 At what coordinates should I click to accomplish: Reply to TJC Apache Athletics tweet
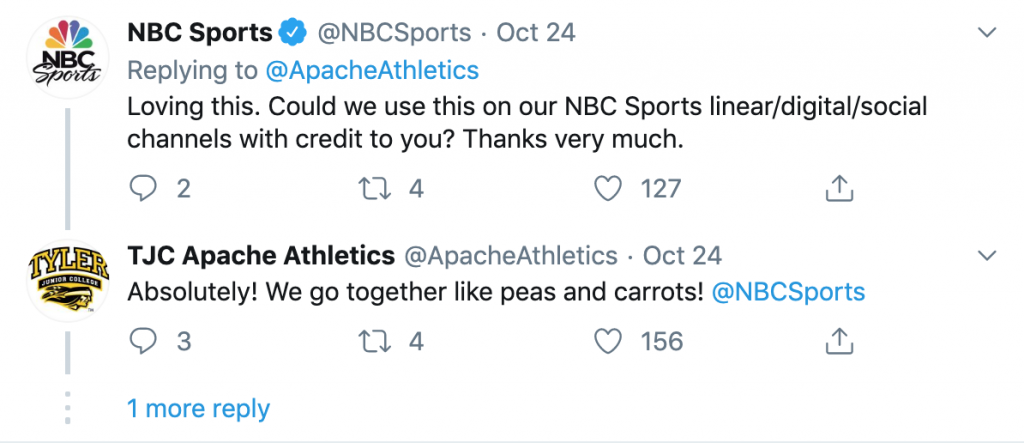(143, 342)
